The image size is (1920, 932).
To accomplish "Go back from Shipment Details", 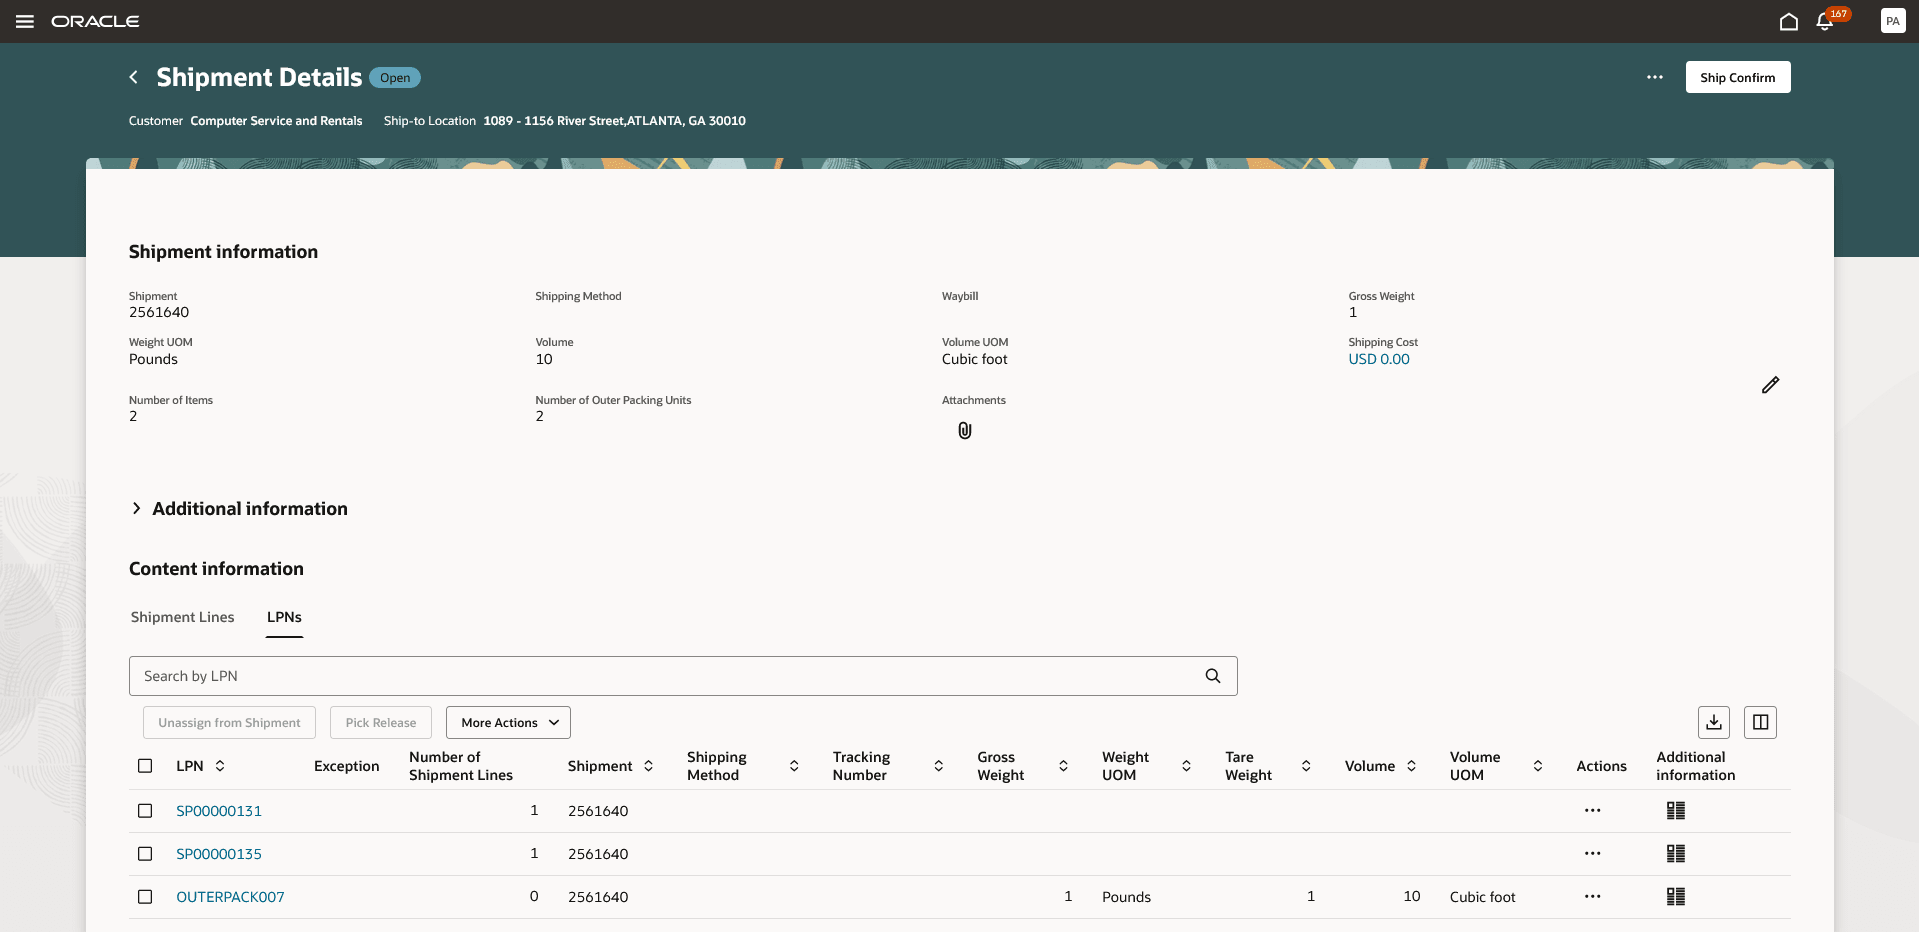I will point(134,77).
